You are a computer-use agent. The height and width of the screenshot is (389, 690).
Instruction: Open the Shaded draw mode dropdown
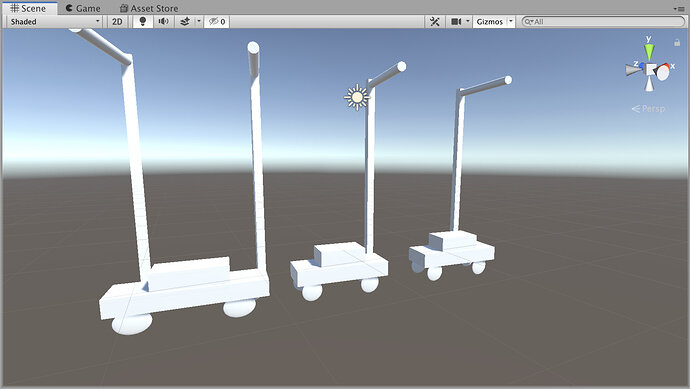pyautogui.click(x=55, y=22)
